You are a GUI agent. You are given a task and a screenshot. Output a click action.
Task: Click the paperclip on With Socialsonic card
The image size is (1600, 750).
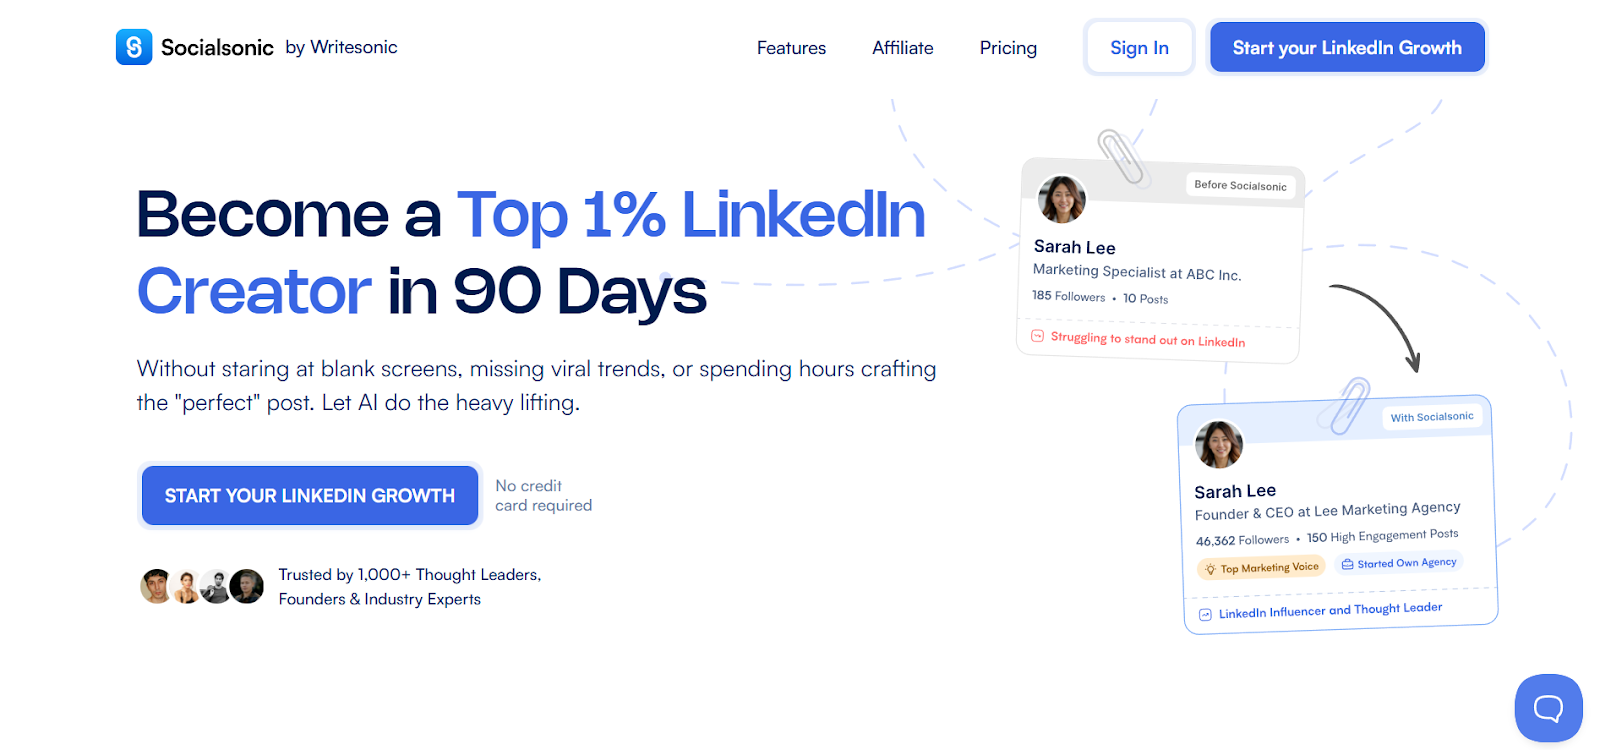[x=1349, y=405]
